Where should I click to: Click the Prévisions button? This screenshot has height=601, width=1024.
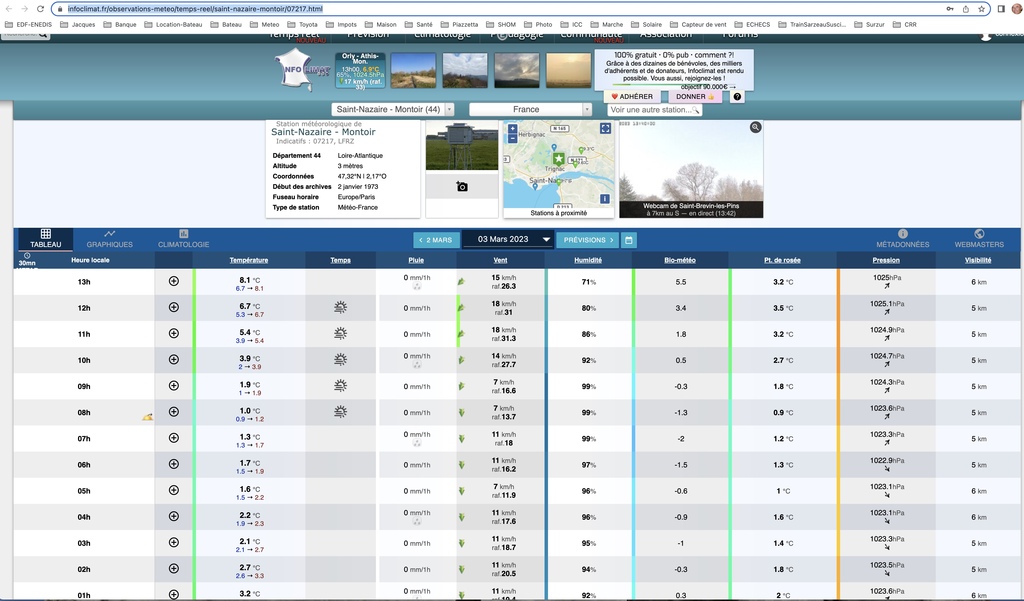pyautogui.click(x=588, y=240)
